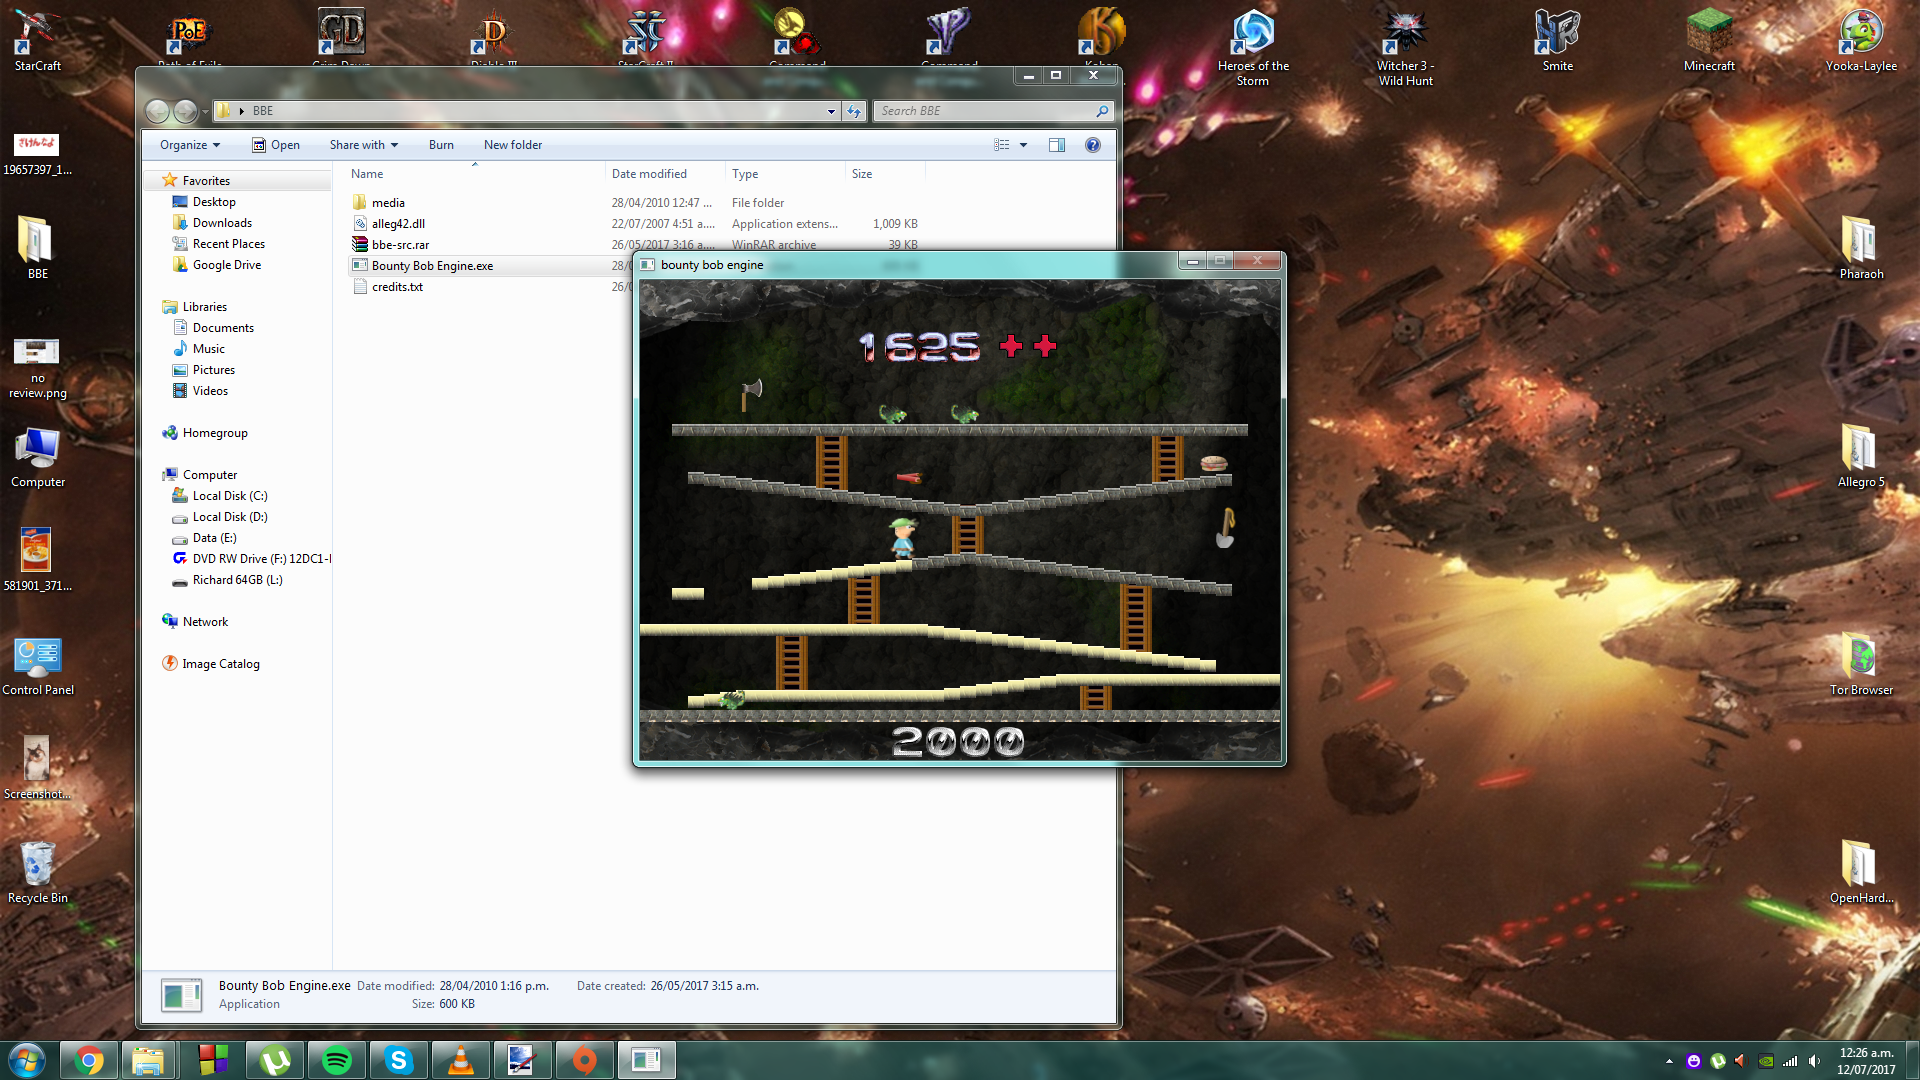Expand the Organize dropdown menu
The width and height of the screenshot is (1920, 1080).
(x=189, y=145)
